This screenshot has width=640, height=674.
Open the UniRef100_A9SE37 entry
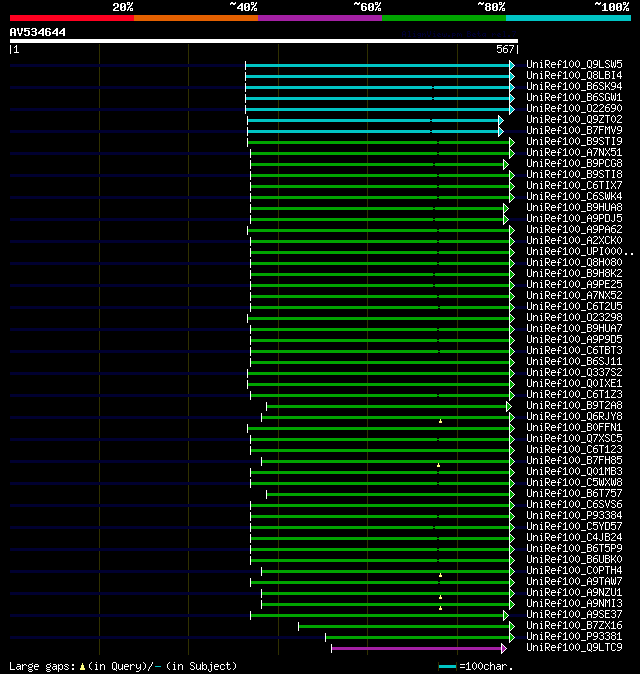(574, 615)
